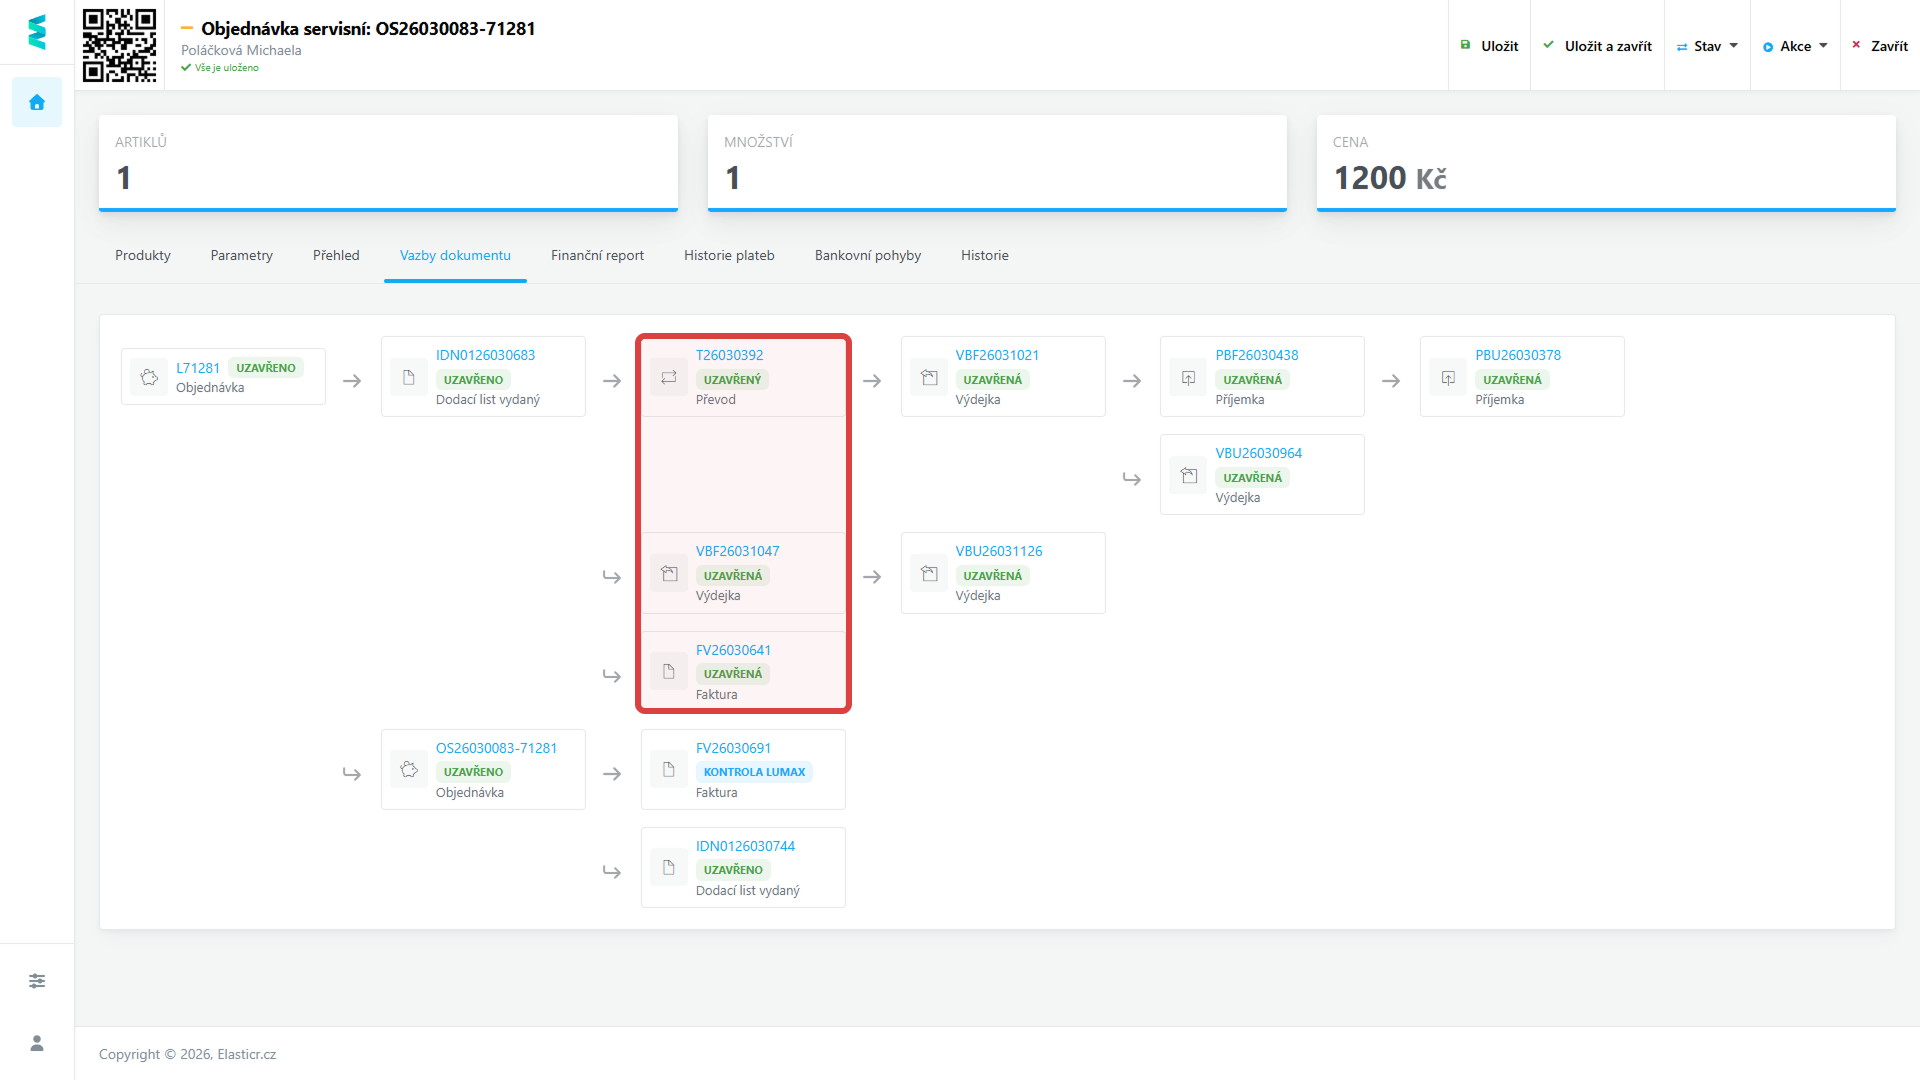1920x1080 pixels.
Task: Click the VBF26031021 výdejka icon
Action: (x=929, y=377)
